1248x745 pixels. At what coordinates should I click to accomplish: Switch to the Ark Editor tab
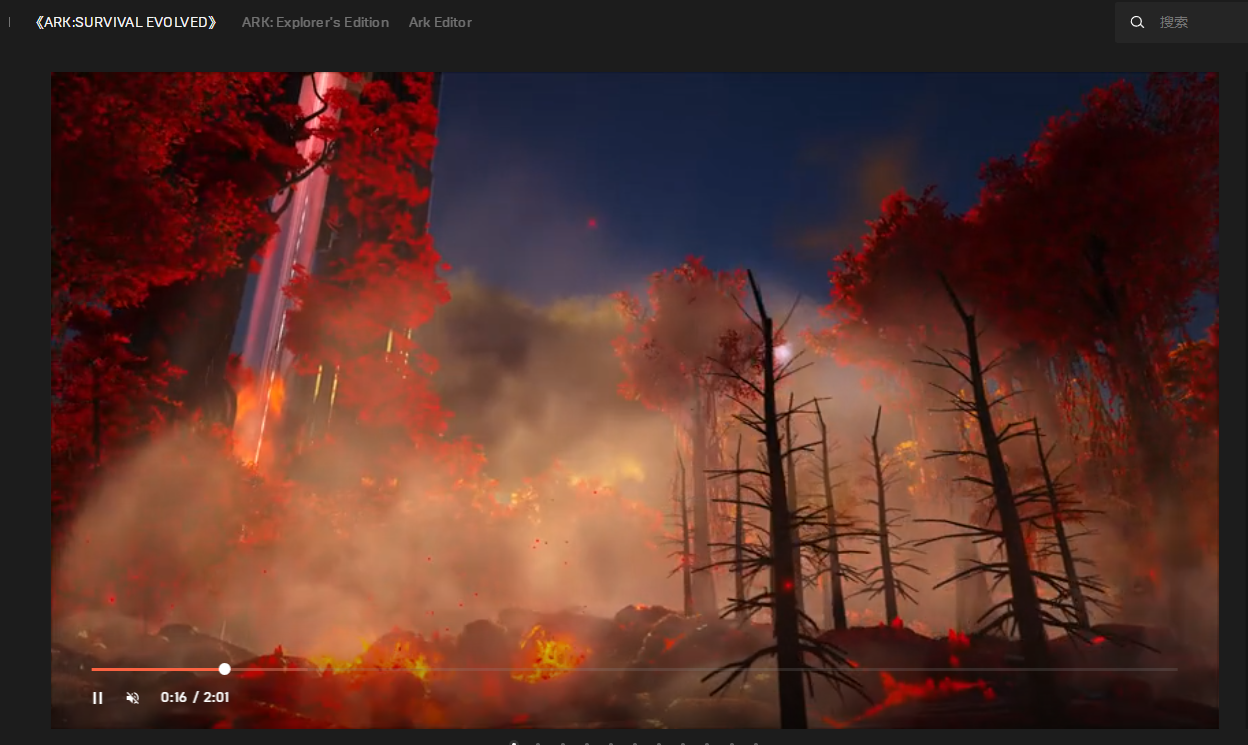tap(440, 22)
